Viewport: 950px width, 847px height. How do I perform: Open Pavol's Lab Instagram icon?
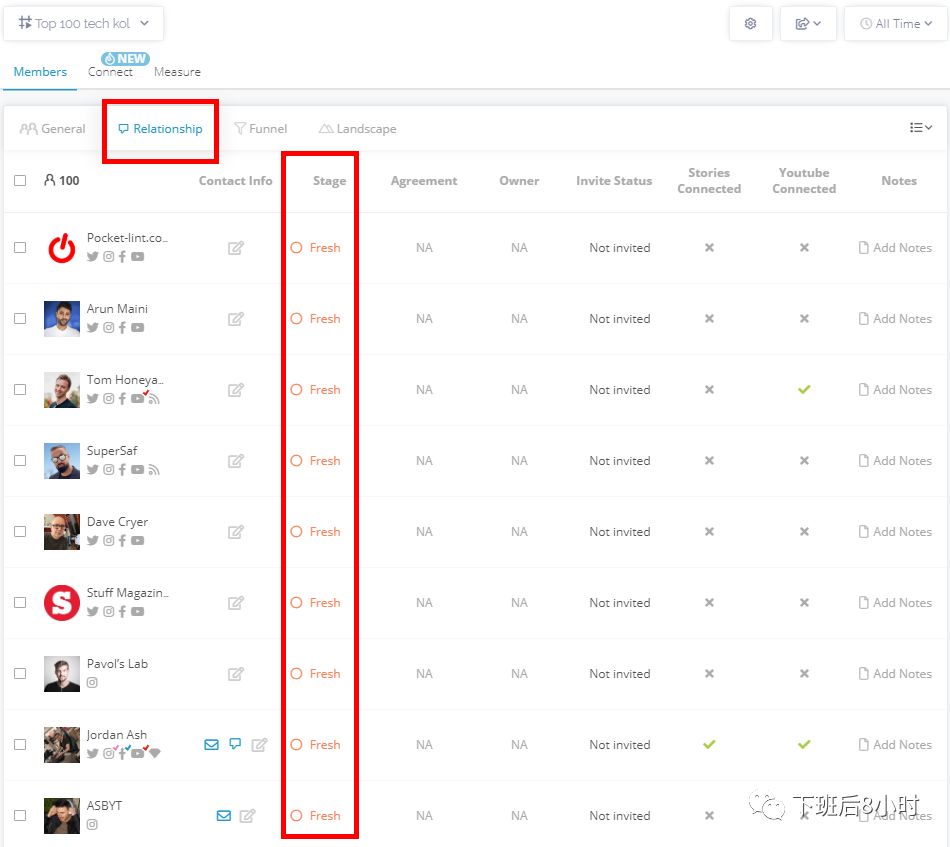[x=92, y=683]
